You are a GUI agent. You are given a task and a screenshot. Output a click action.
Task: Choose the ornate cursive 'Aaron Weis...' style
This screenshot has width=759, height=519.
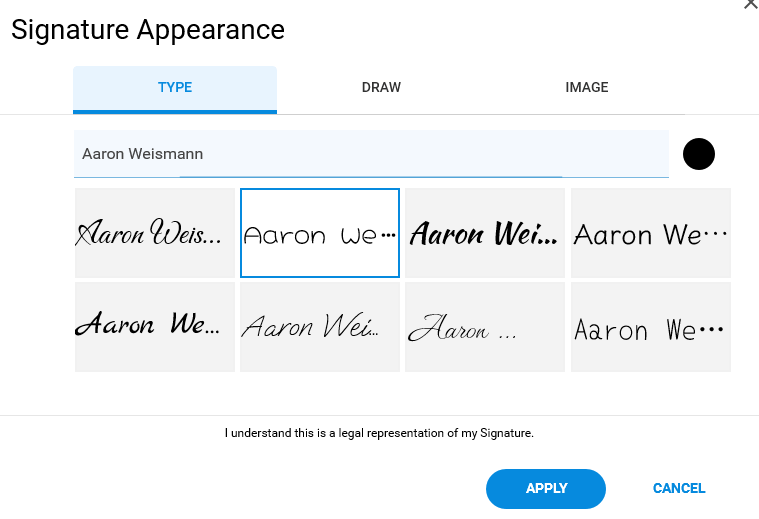tap(155, 233)
